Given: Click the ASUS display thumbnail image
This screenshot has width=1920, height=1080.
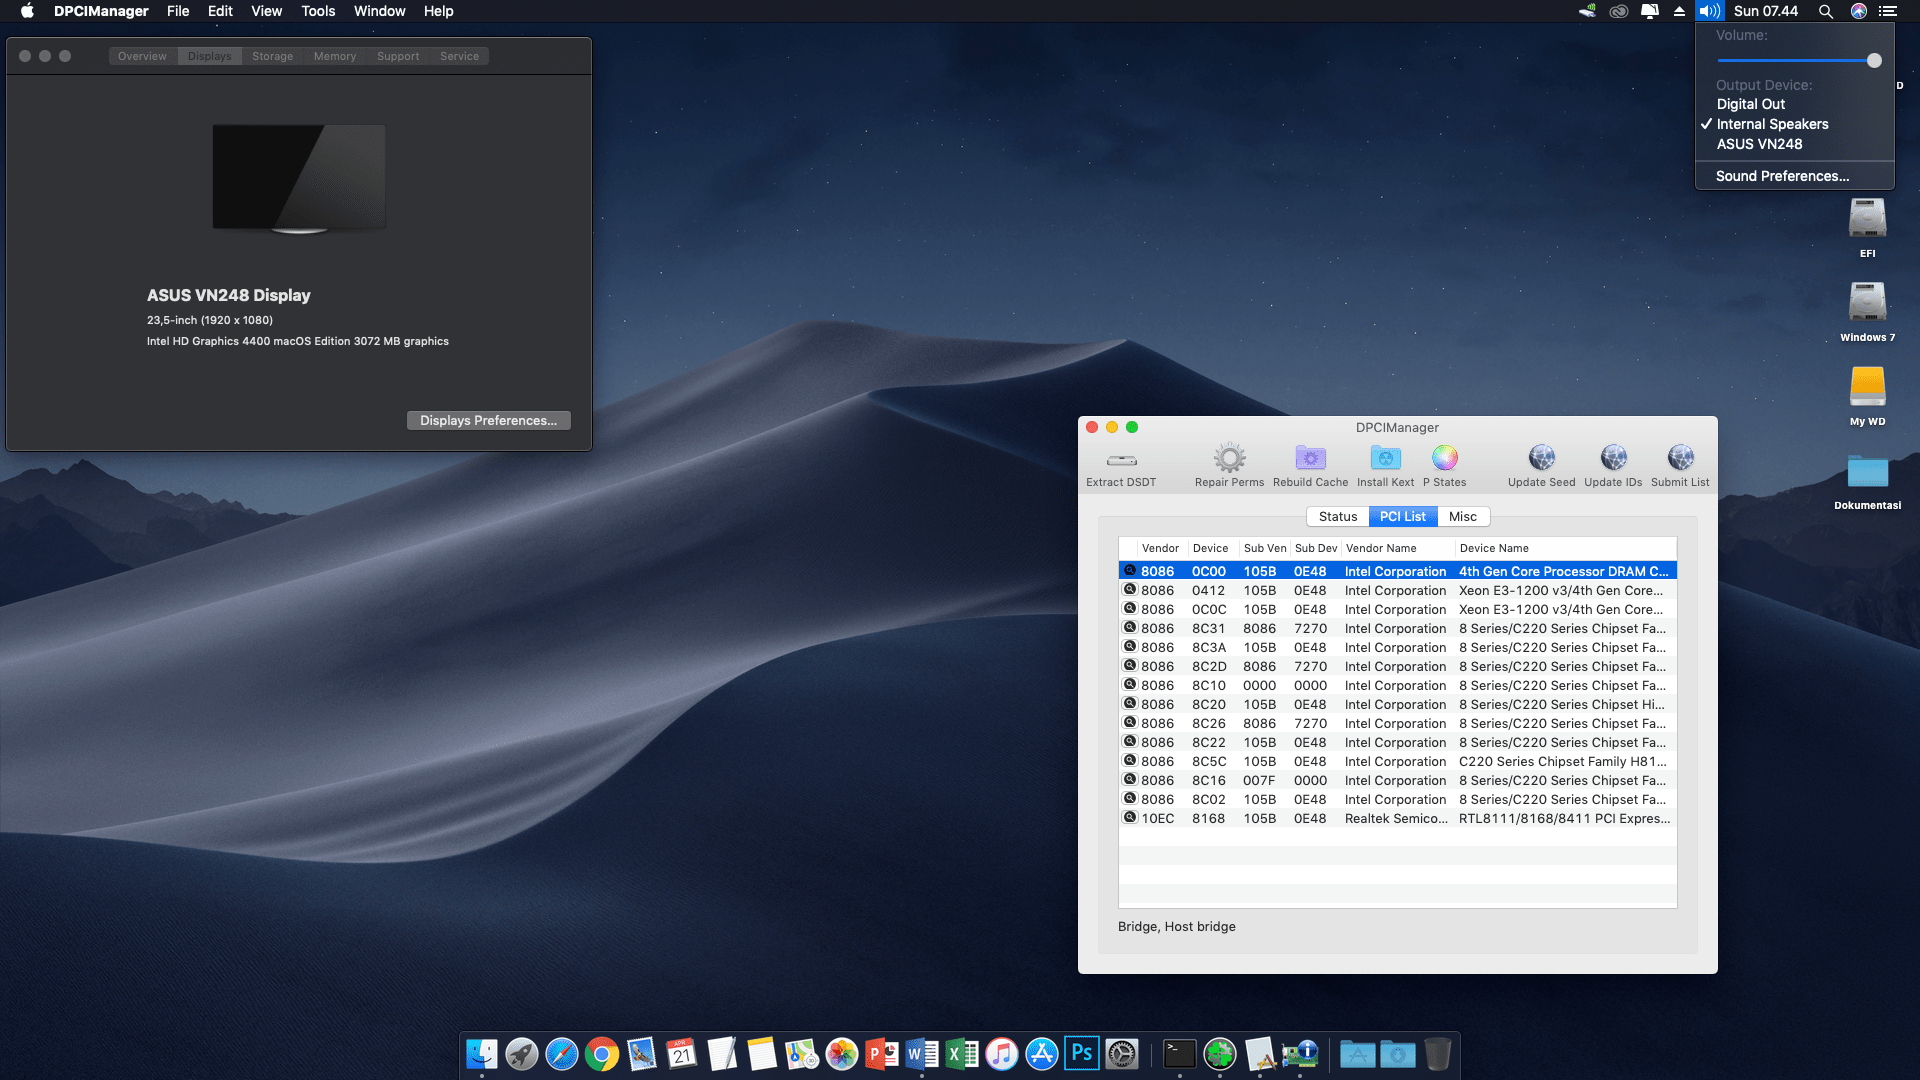Looking at the screenshot, I should 299,179.
